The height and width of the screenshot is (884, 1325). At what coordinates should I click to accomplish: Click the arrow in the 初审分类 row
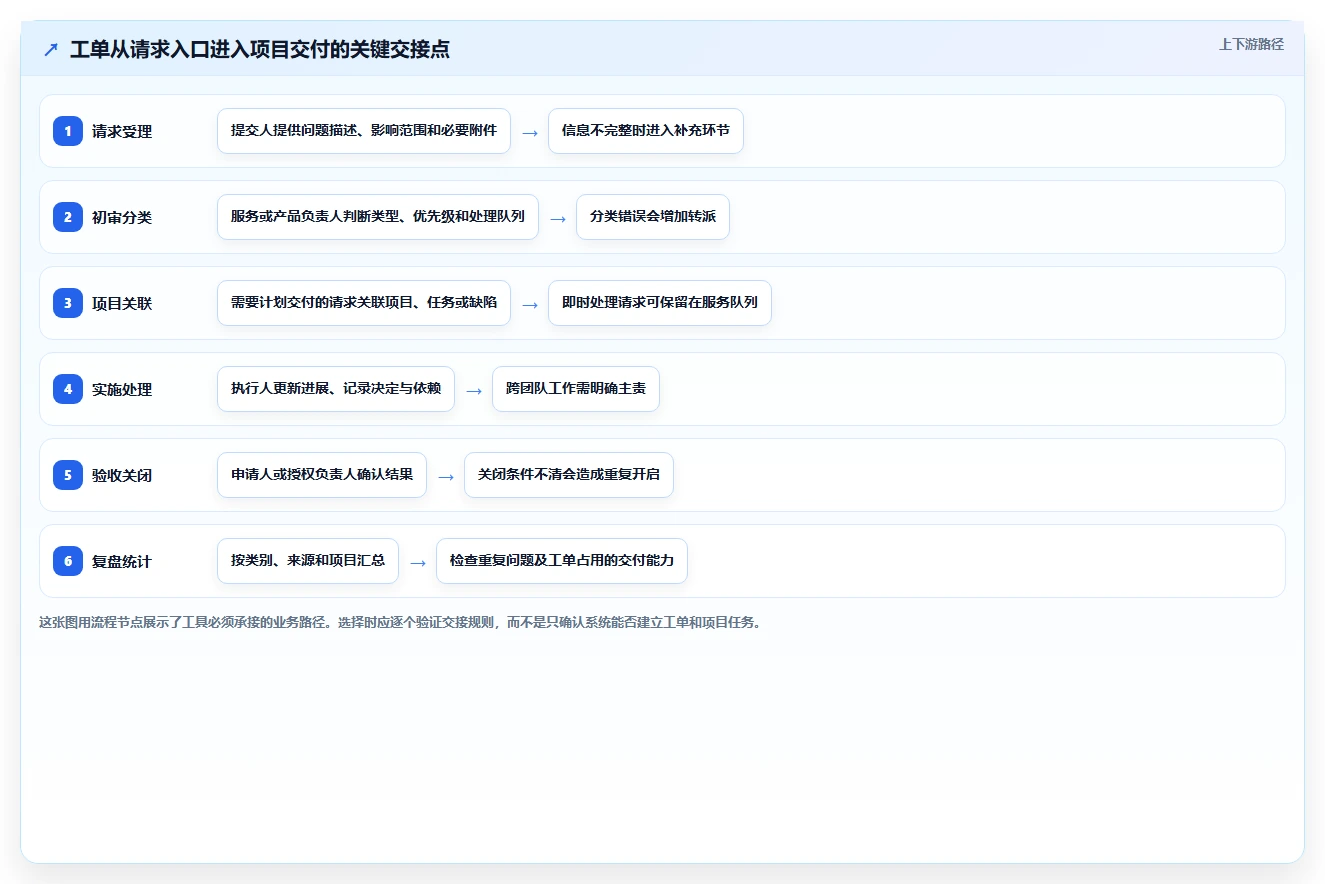(558, 218)
